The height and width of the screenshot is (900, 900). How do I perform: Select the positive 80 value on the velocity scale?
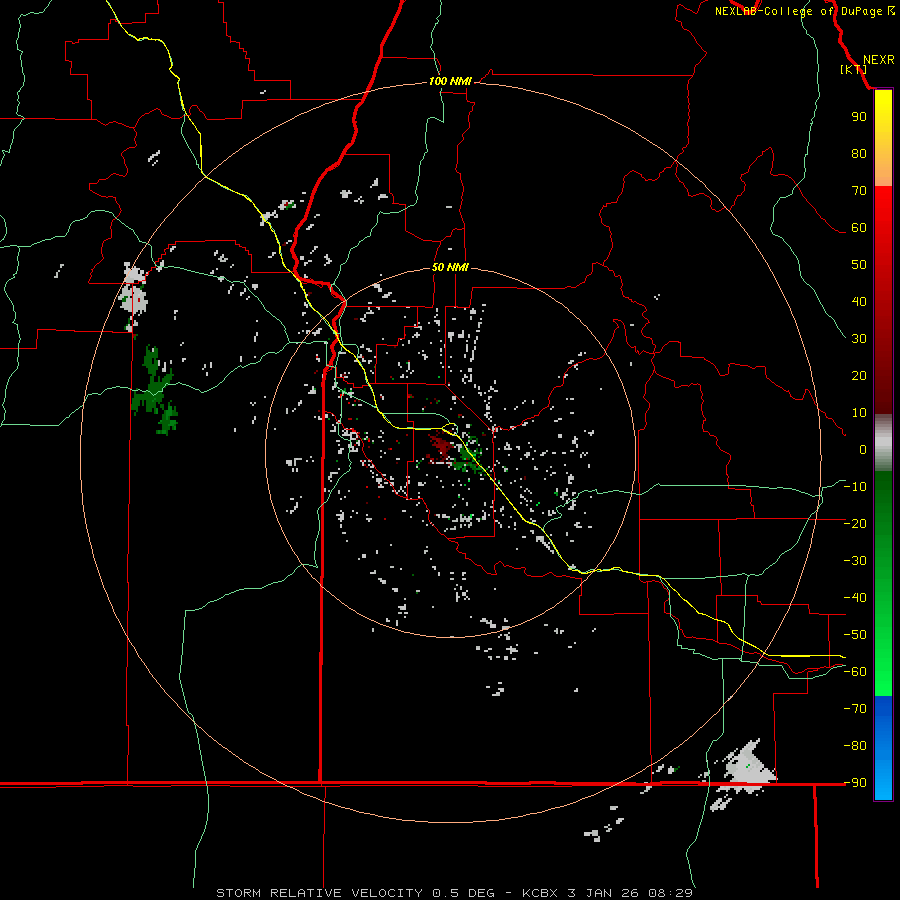[859, 154]
